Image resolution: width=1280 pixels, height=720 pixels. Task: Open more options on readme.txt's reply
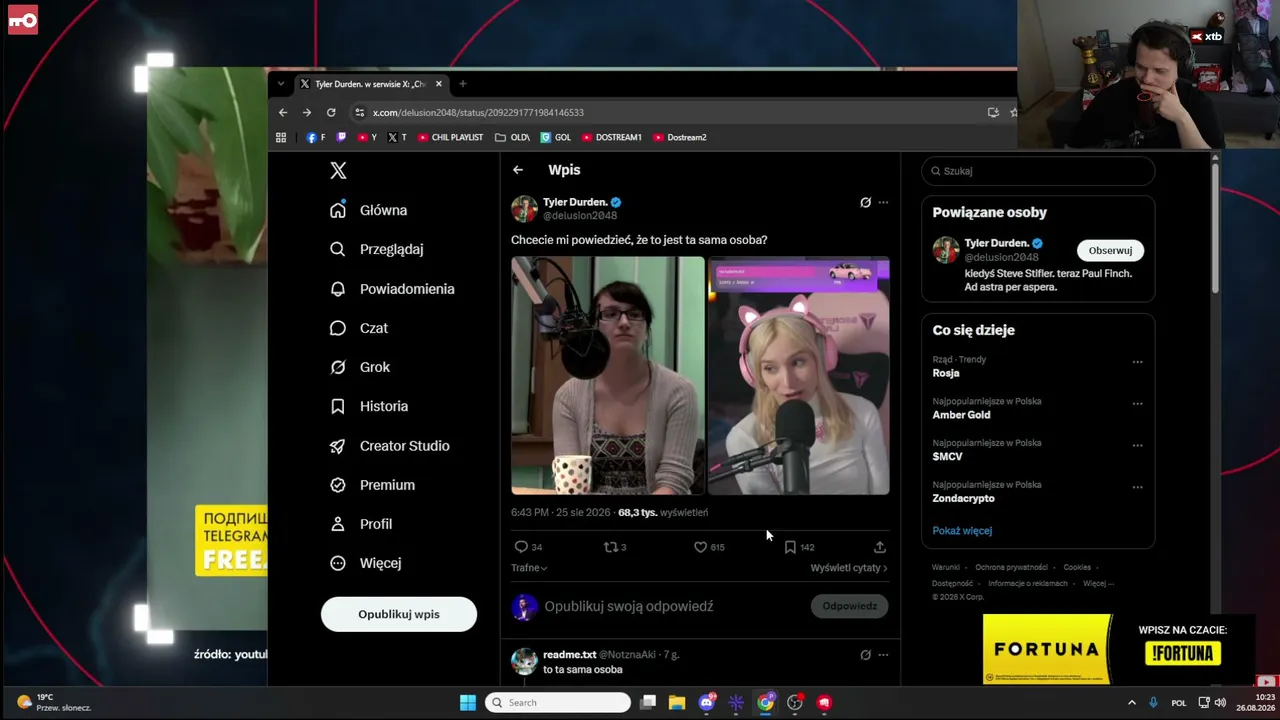(x=883, y=655)
